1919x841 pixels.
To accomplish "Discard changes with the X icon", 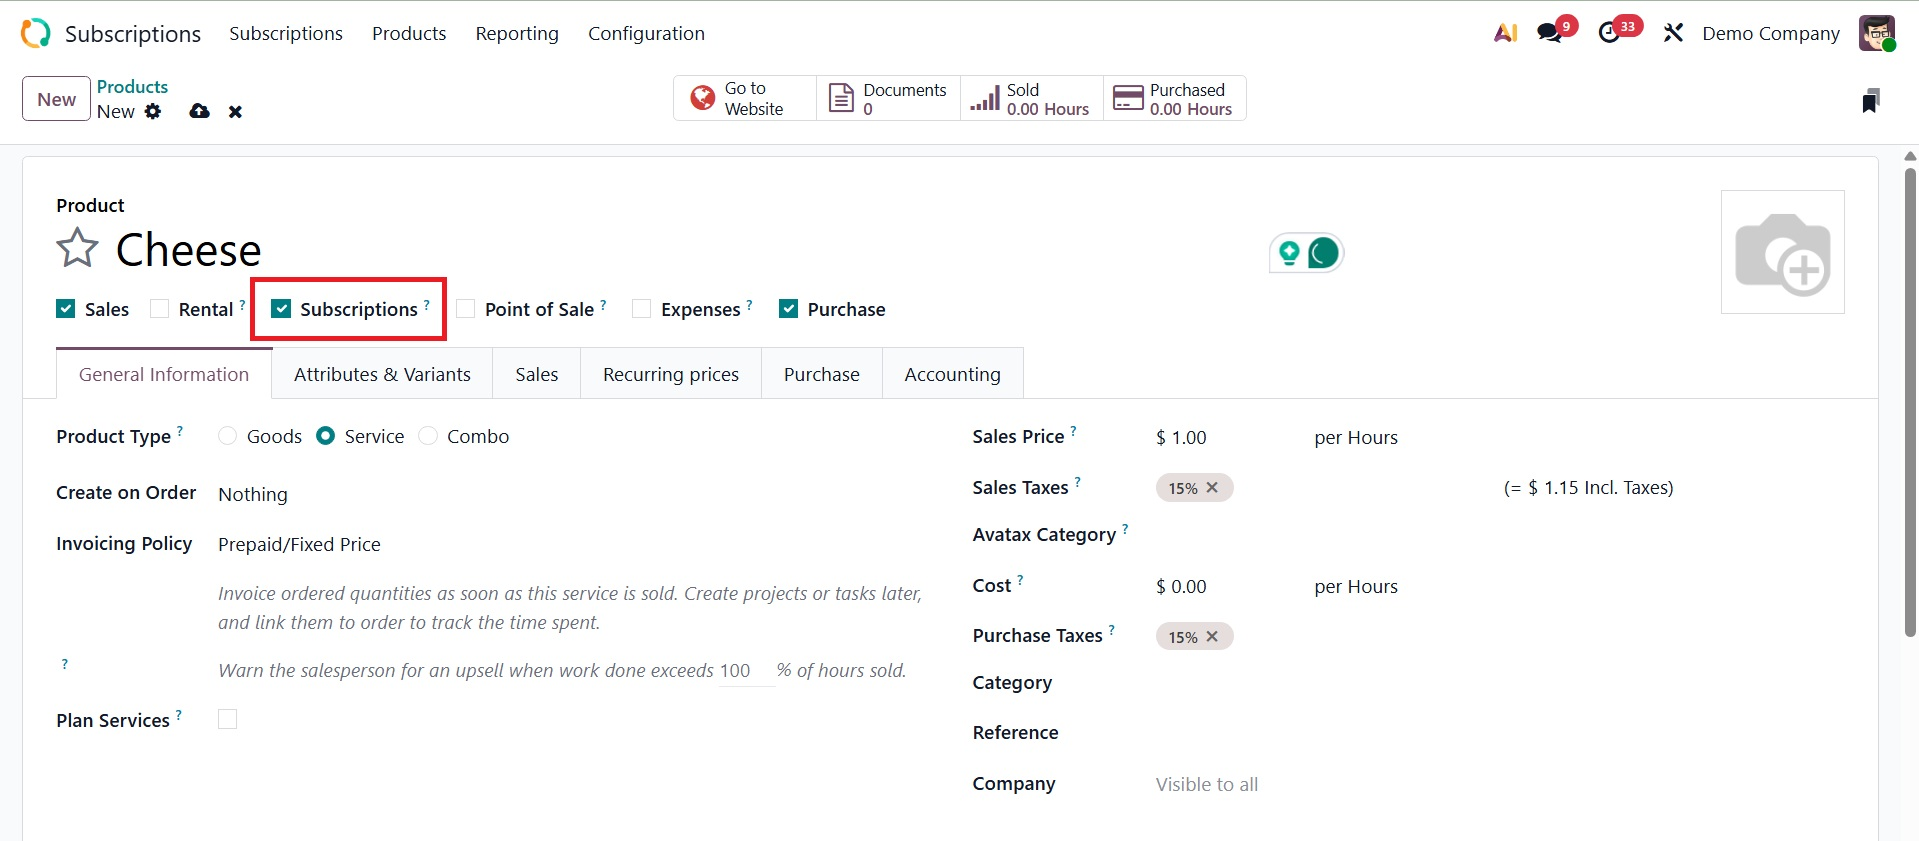I will [235, 112].
